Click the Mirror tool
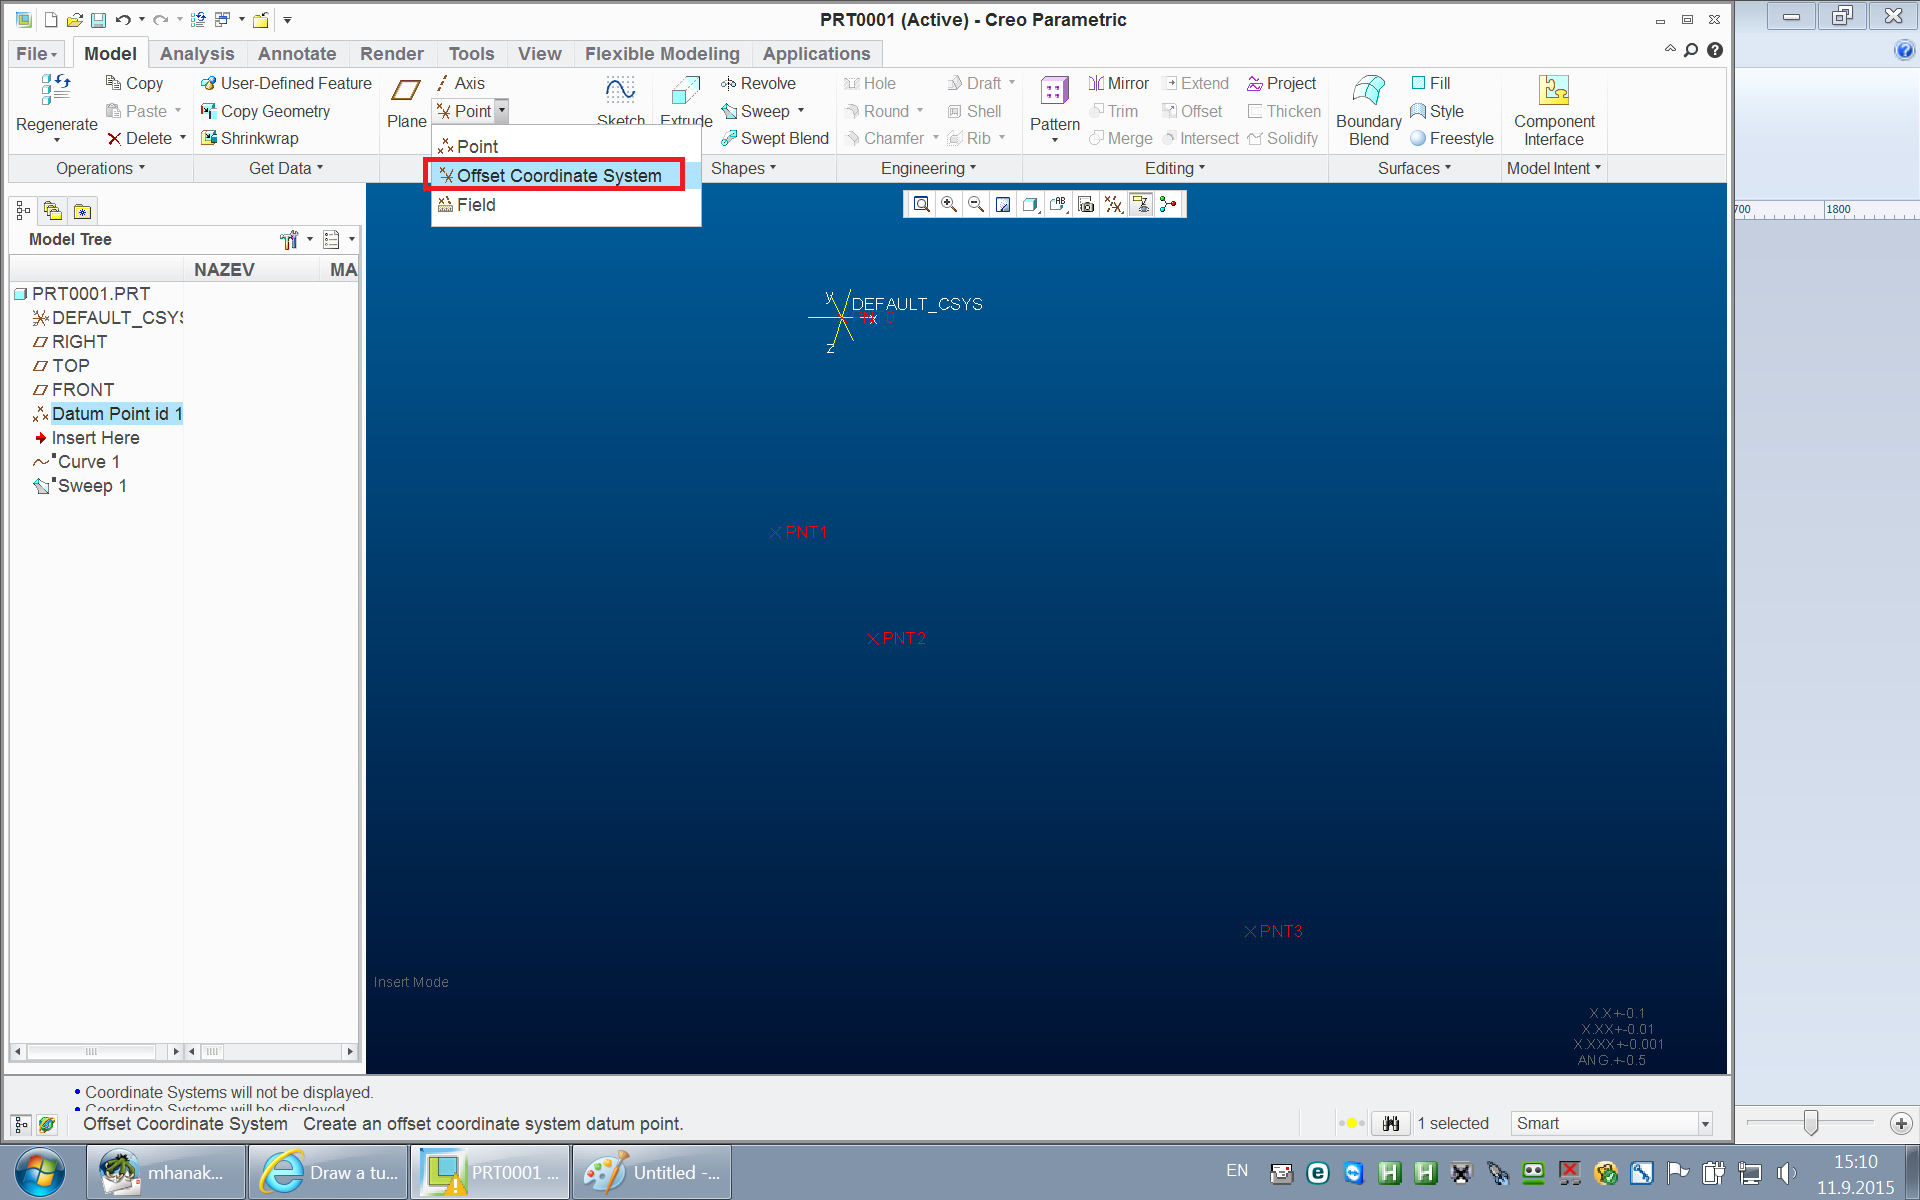Viewport: 1920px width, 1200px height. 1118,84
